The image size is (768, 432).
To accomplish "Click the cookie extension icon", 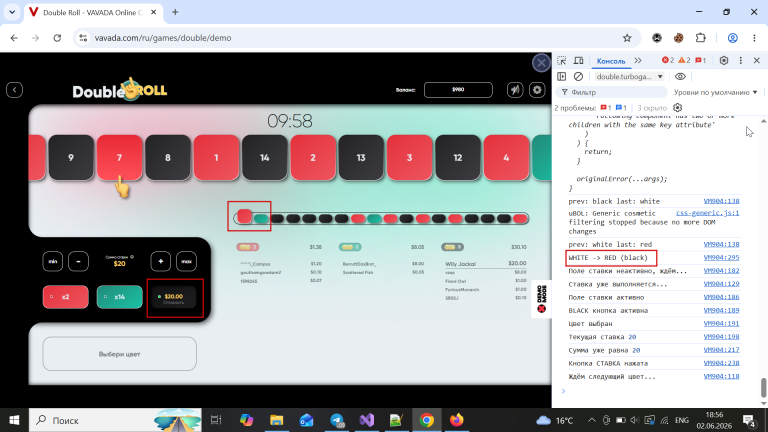I will pos(678,38).
